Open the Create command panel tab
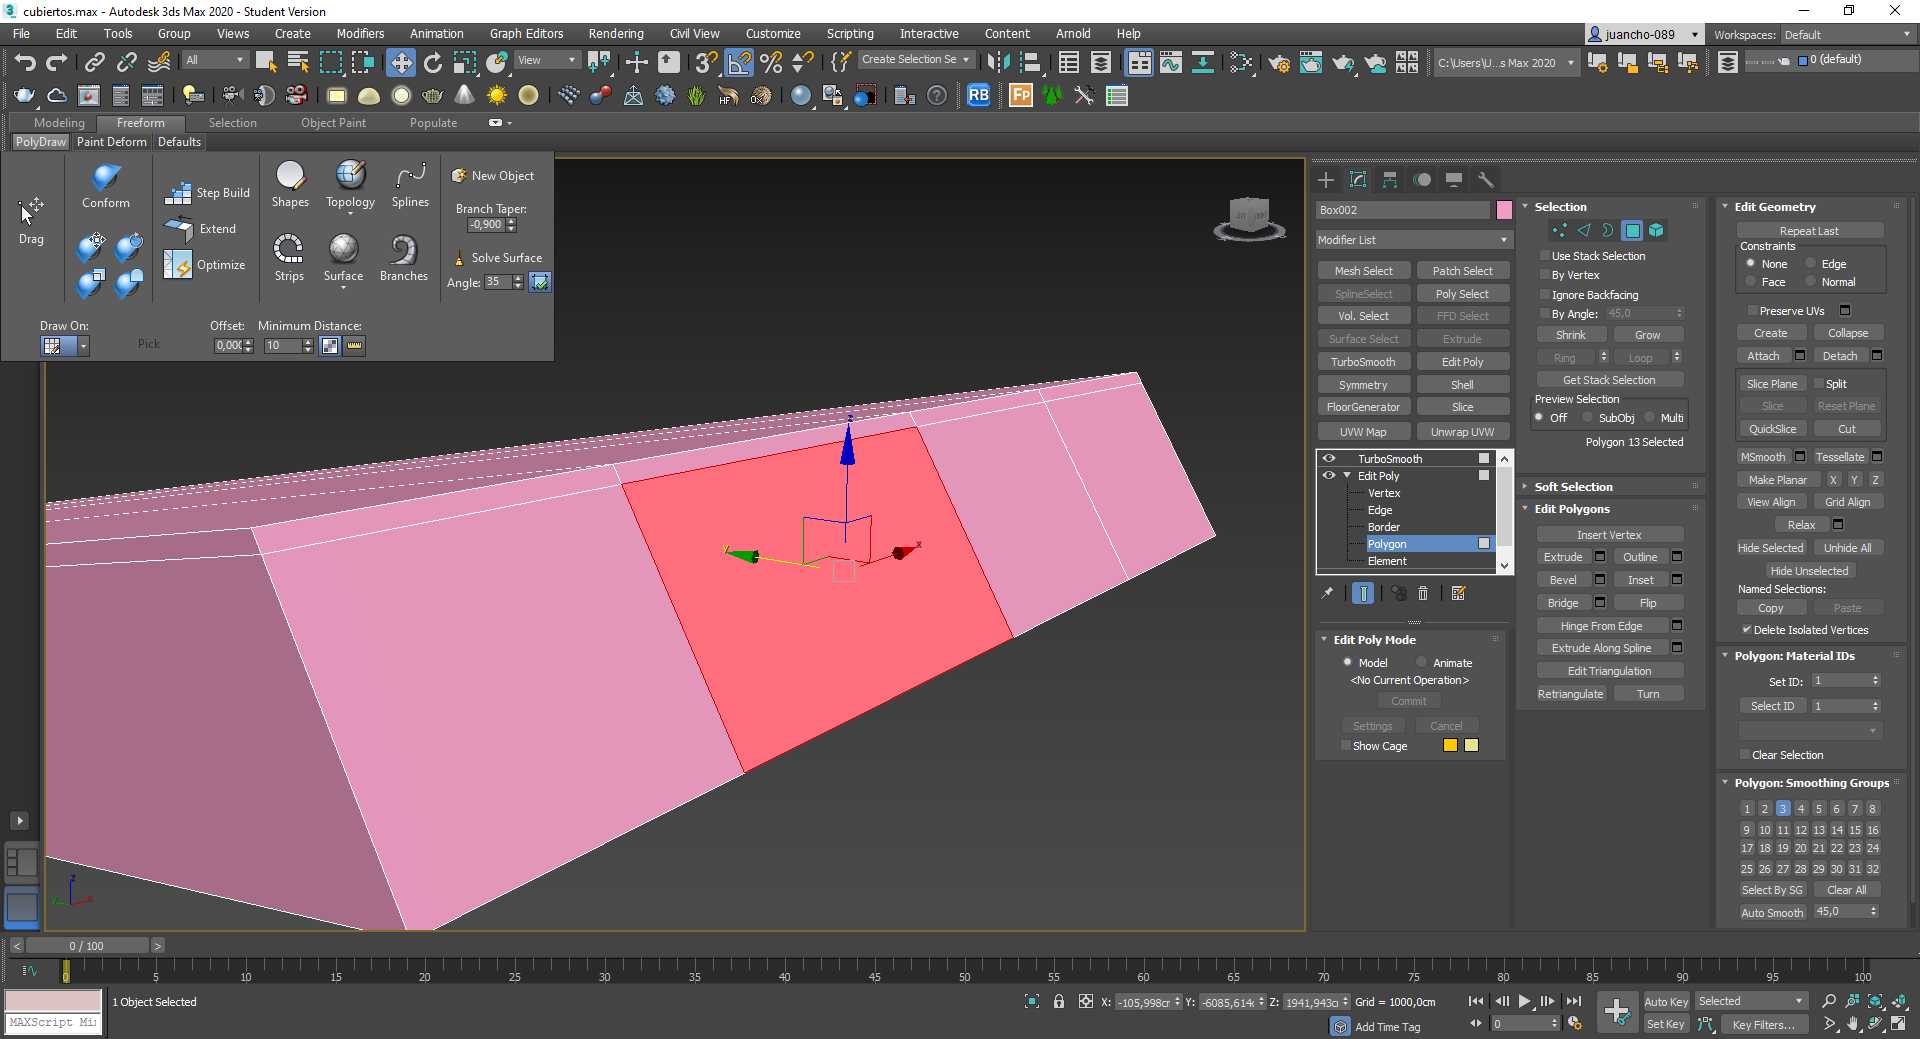The image size is (1920, 1039). pyautogui.click(x=1326, y=180)
